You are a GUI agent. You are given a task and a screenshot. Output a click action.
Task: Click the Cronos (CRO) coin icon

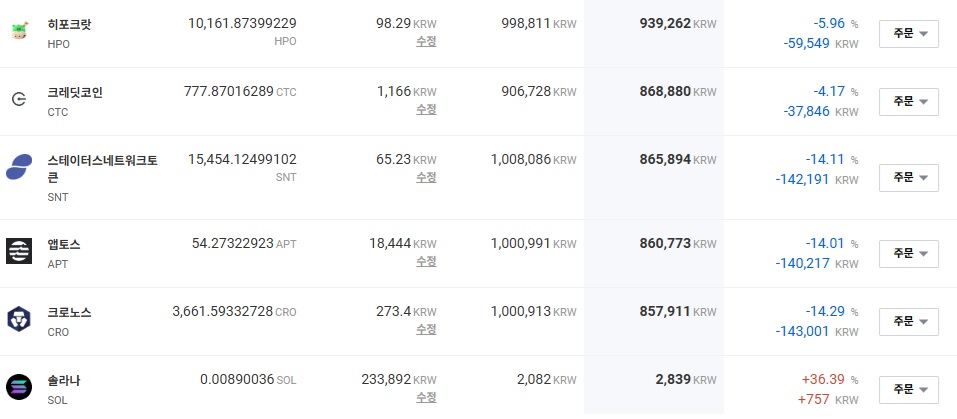19,319
